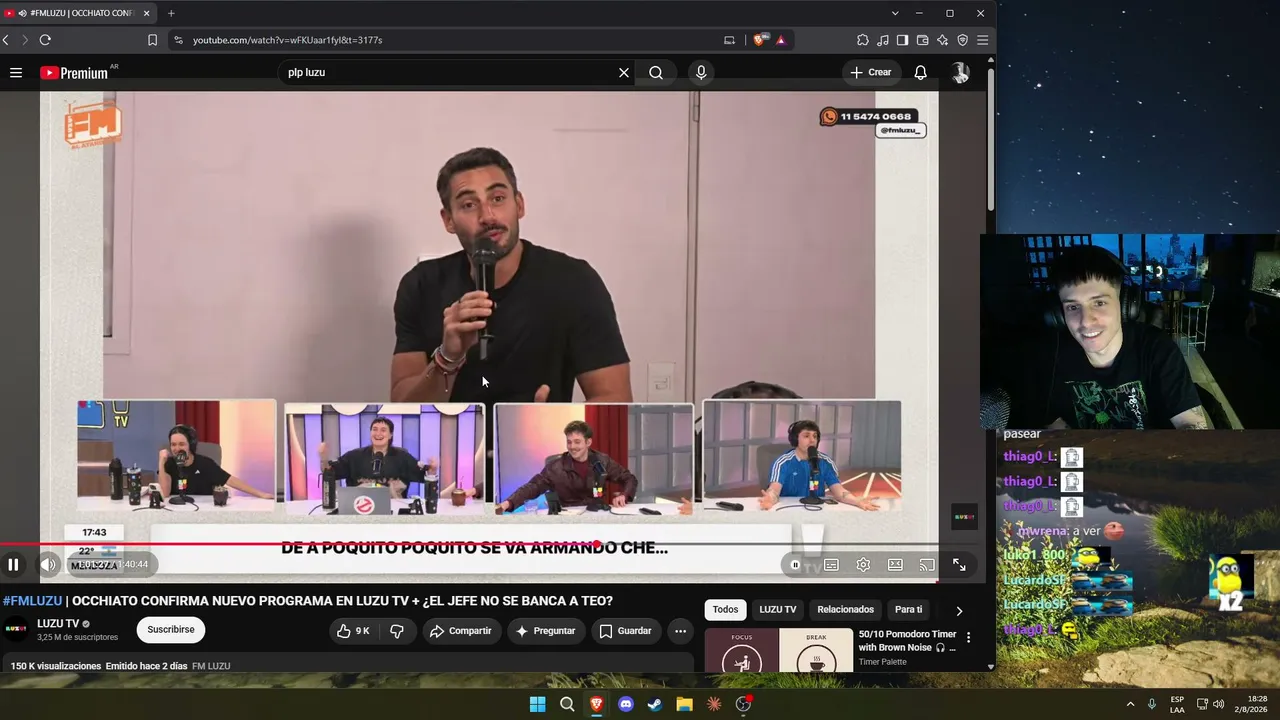The image size is (1280, 720).
Task: Open YouTube notifications bell
Action: point(921,72)
